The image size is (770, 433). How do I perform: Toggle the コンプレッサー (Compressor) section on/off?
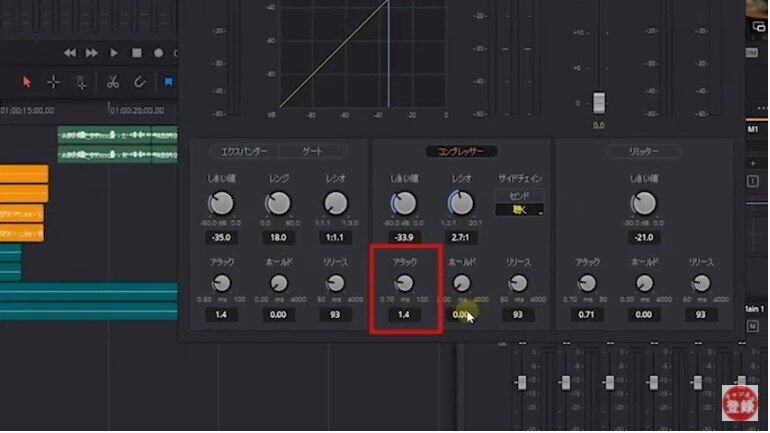pyautogui.click(x=461, y=151)
